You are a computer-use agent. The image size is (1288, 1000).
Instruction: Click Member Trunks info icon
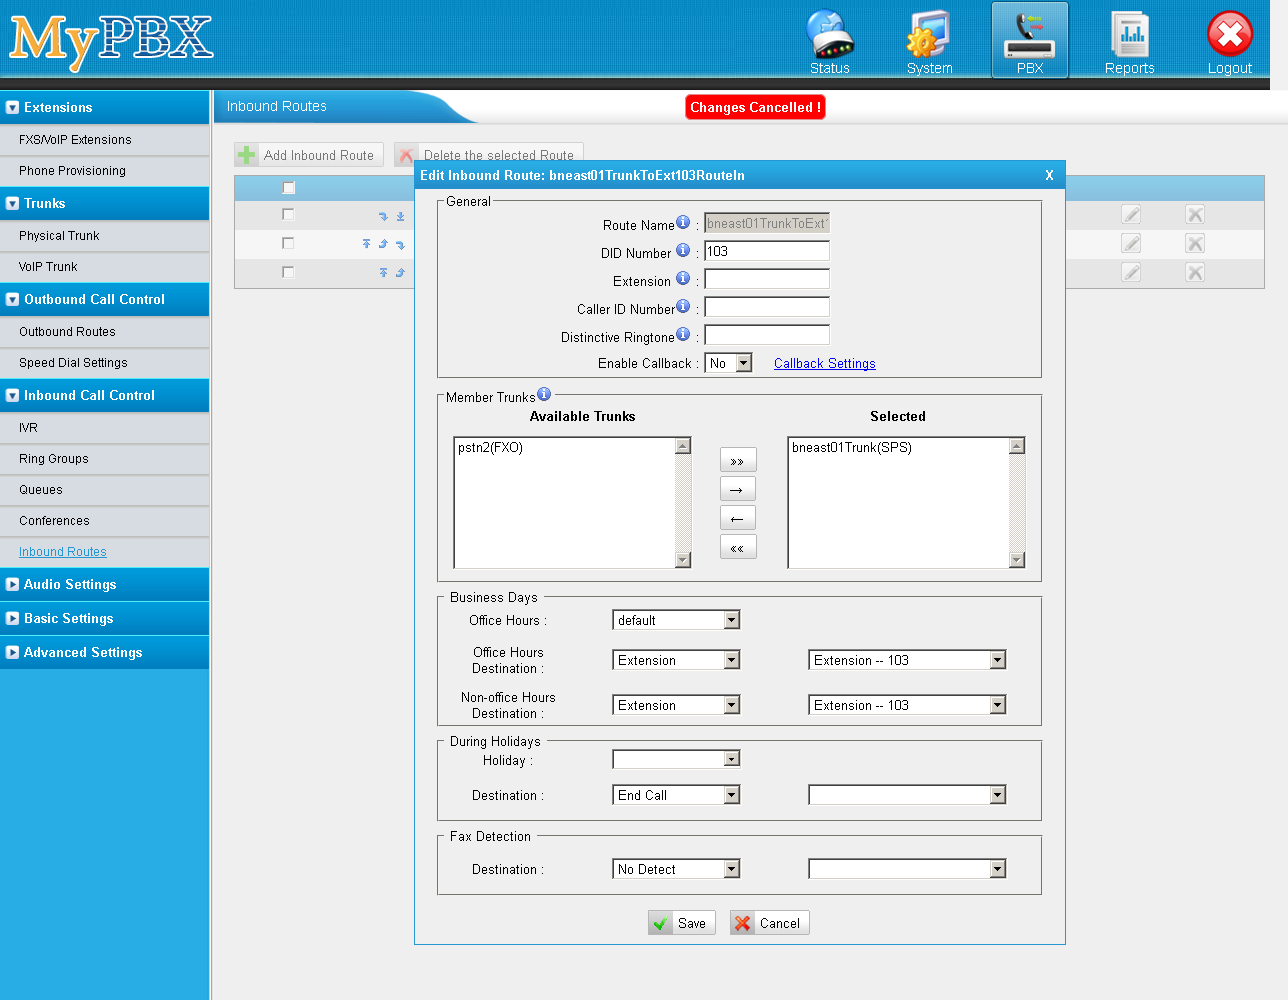point(544,394)
